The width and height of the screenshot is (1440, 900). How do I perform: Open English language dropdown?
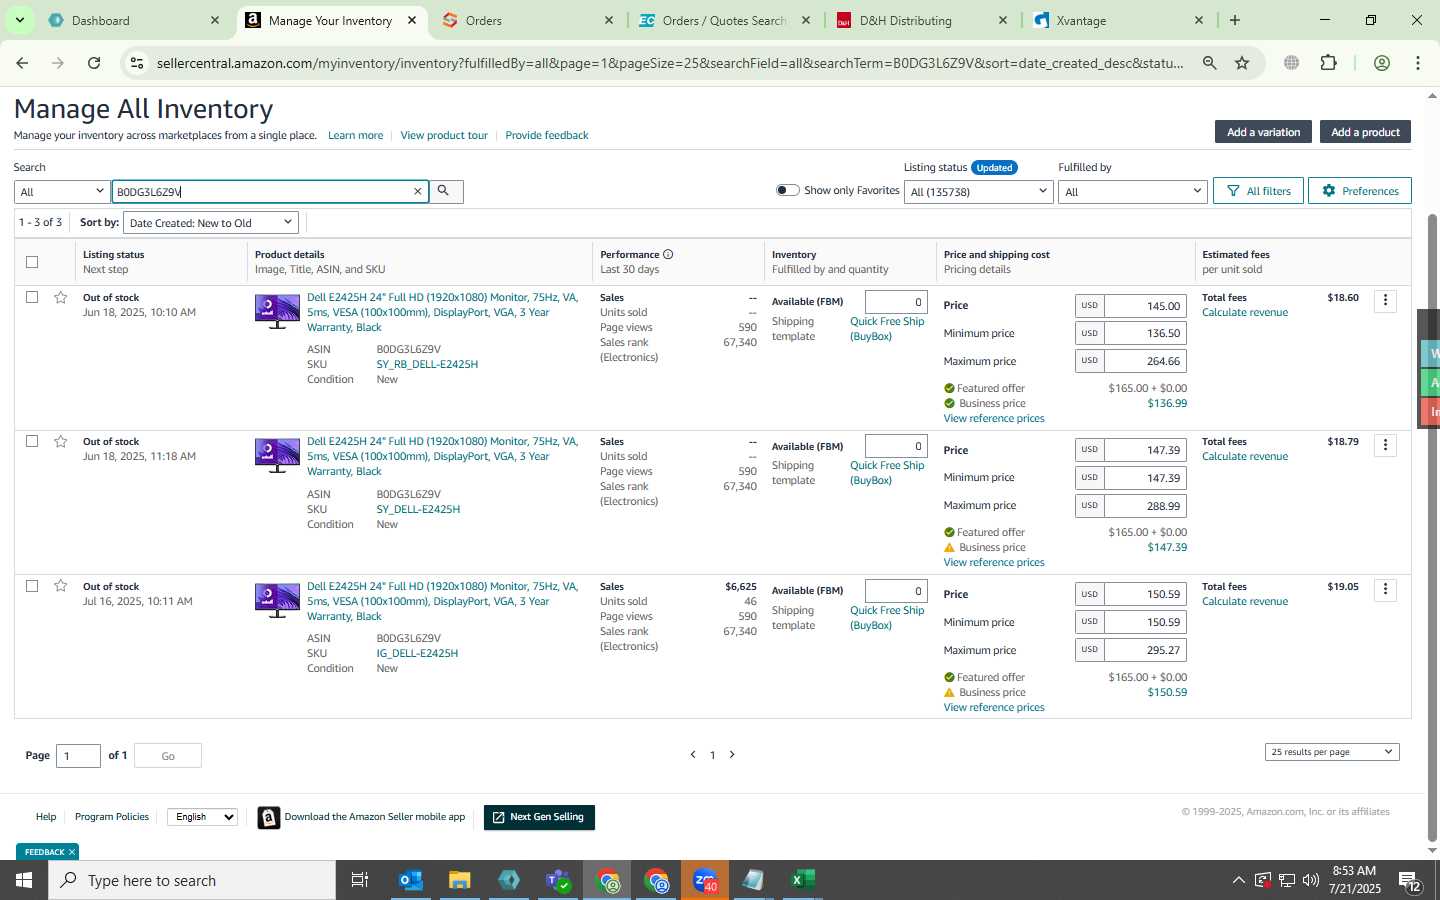[202, 817]
